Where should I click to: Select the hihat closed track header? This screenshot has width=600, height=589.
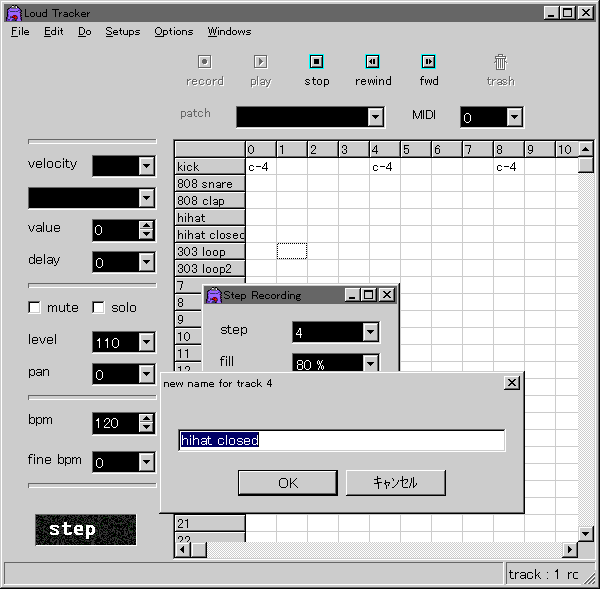(x=210, y=235)
